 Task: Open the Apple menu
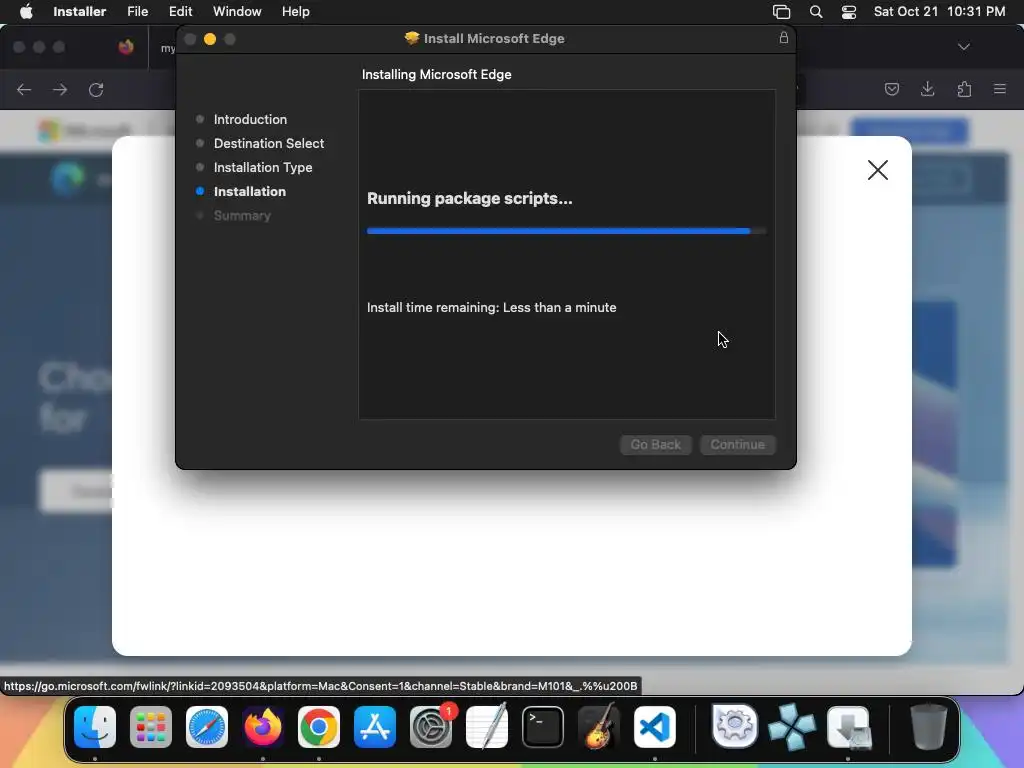click(x=26, y=11)
